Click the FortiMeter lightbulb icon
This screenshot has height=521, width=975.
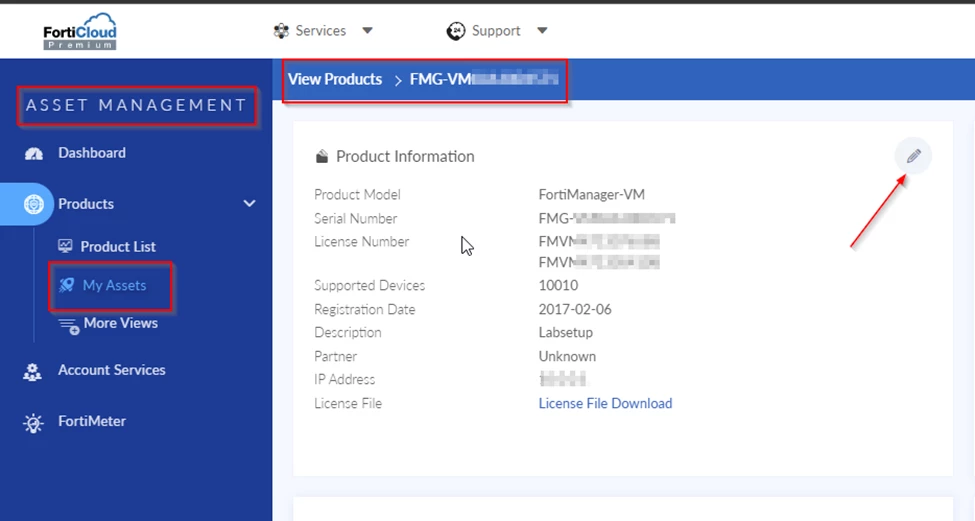pyautogui.click(x=33, y=423)
